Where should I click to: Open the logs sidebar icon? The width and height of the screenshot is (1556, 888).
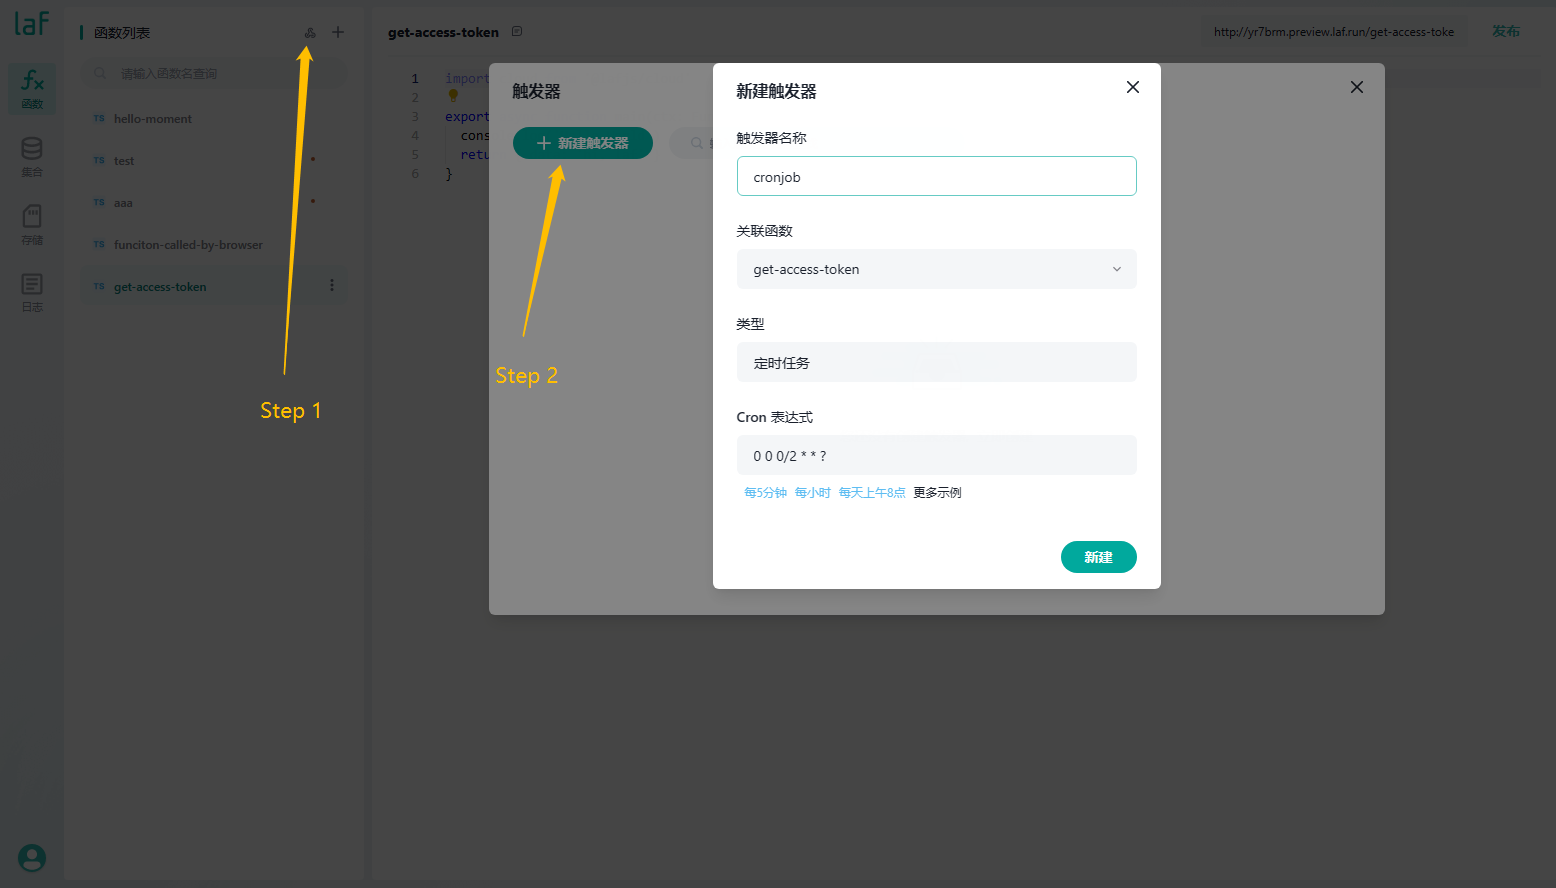[32, 292]
